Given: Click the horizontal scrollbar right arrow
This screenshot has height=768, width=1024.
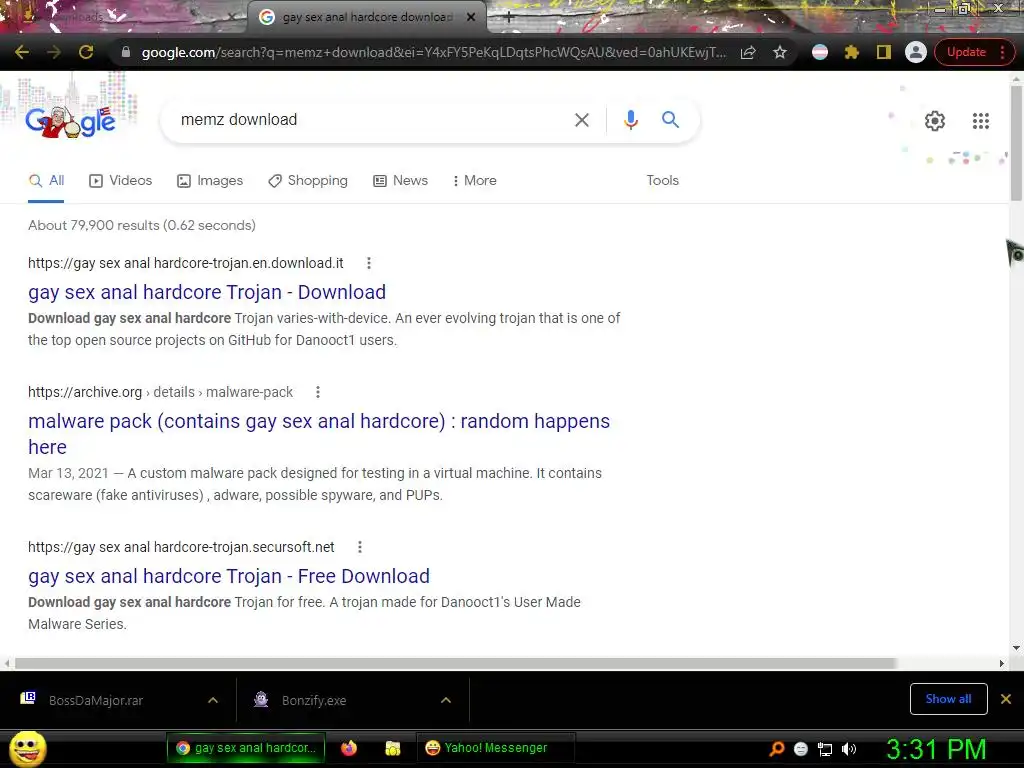Looking at the screenshot, I should click(x=1001, y=664).
